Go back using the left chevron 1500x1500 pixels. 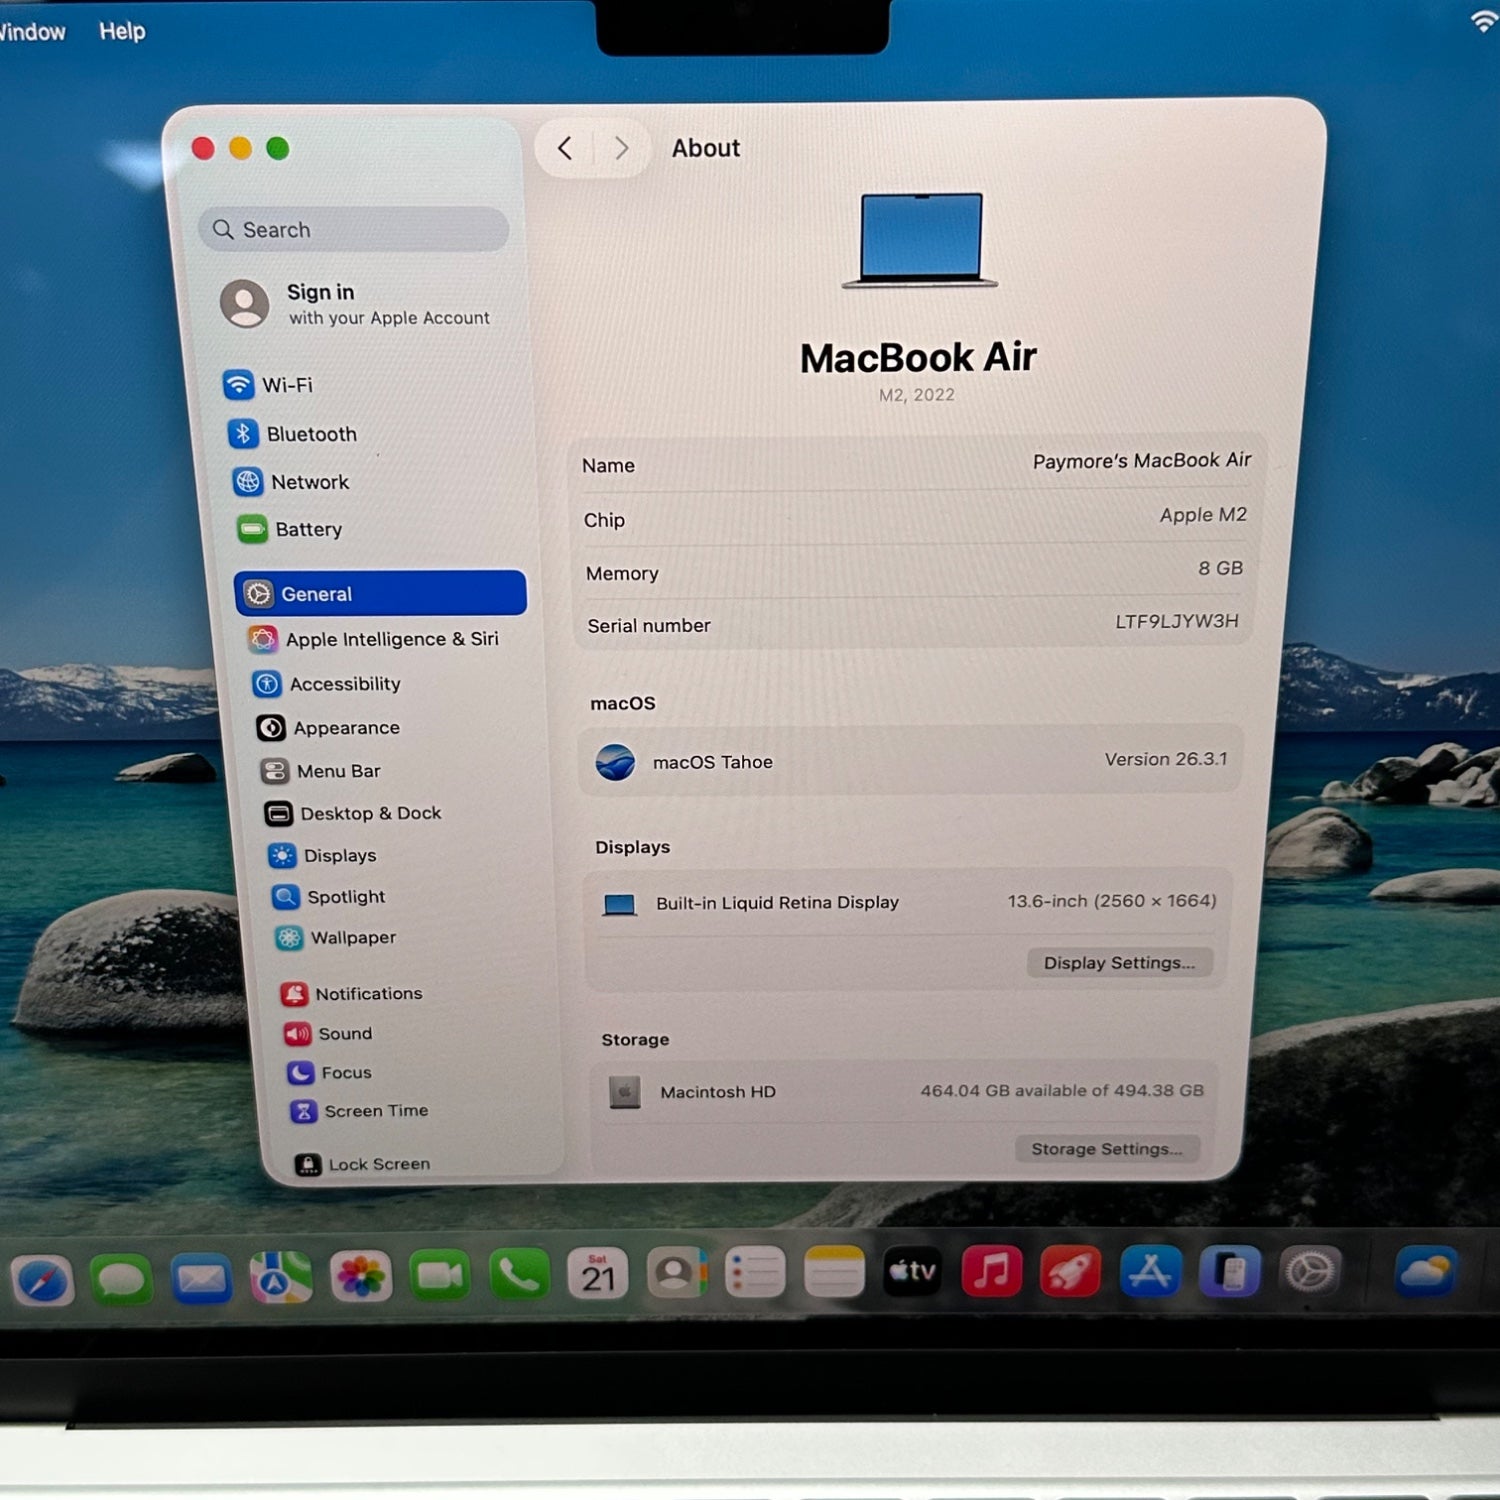(565, 149)
